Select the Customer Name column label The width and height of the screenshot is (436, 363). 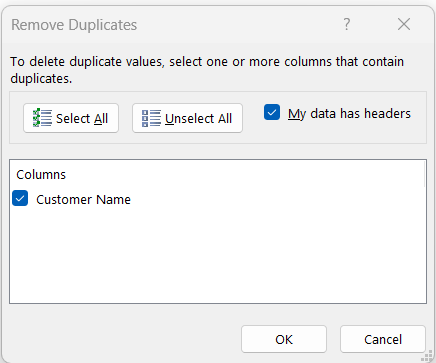click(x=83, y=200)
